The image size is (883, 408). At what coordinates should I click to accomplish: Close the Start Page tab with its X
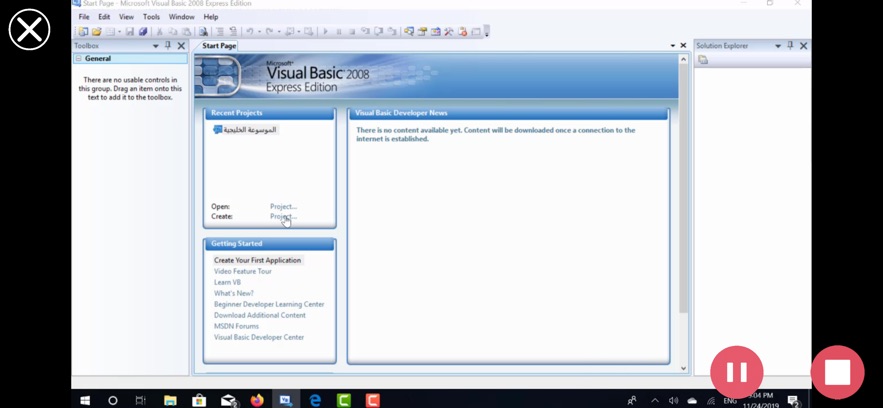click(683, 46)
